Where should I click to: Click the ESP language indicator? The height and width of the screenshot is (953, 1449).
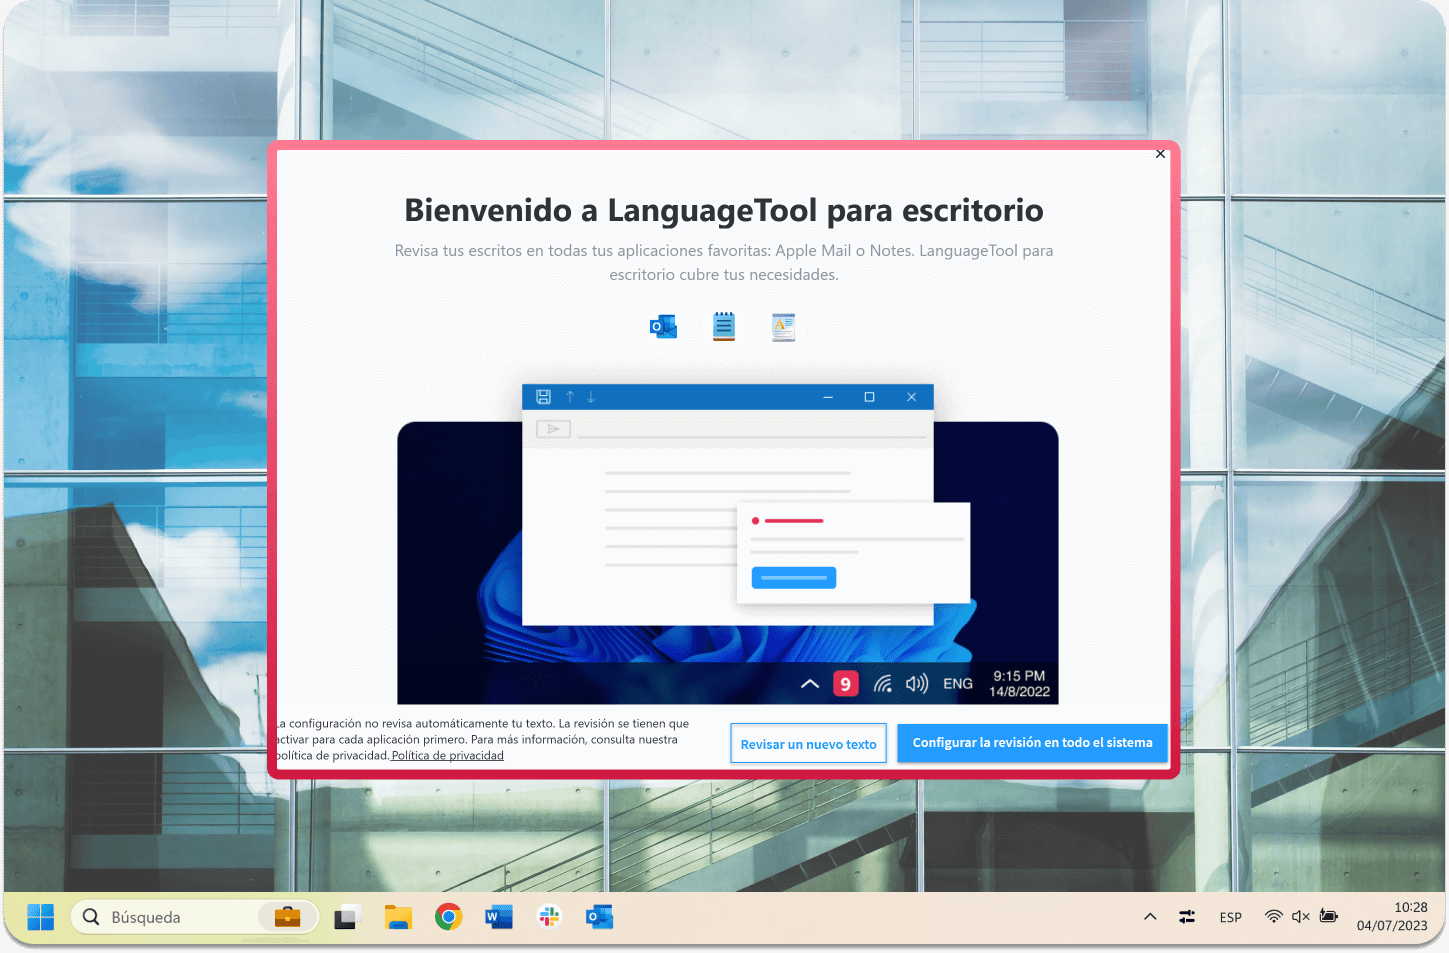point(1231,917)
